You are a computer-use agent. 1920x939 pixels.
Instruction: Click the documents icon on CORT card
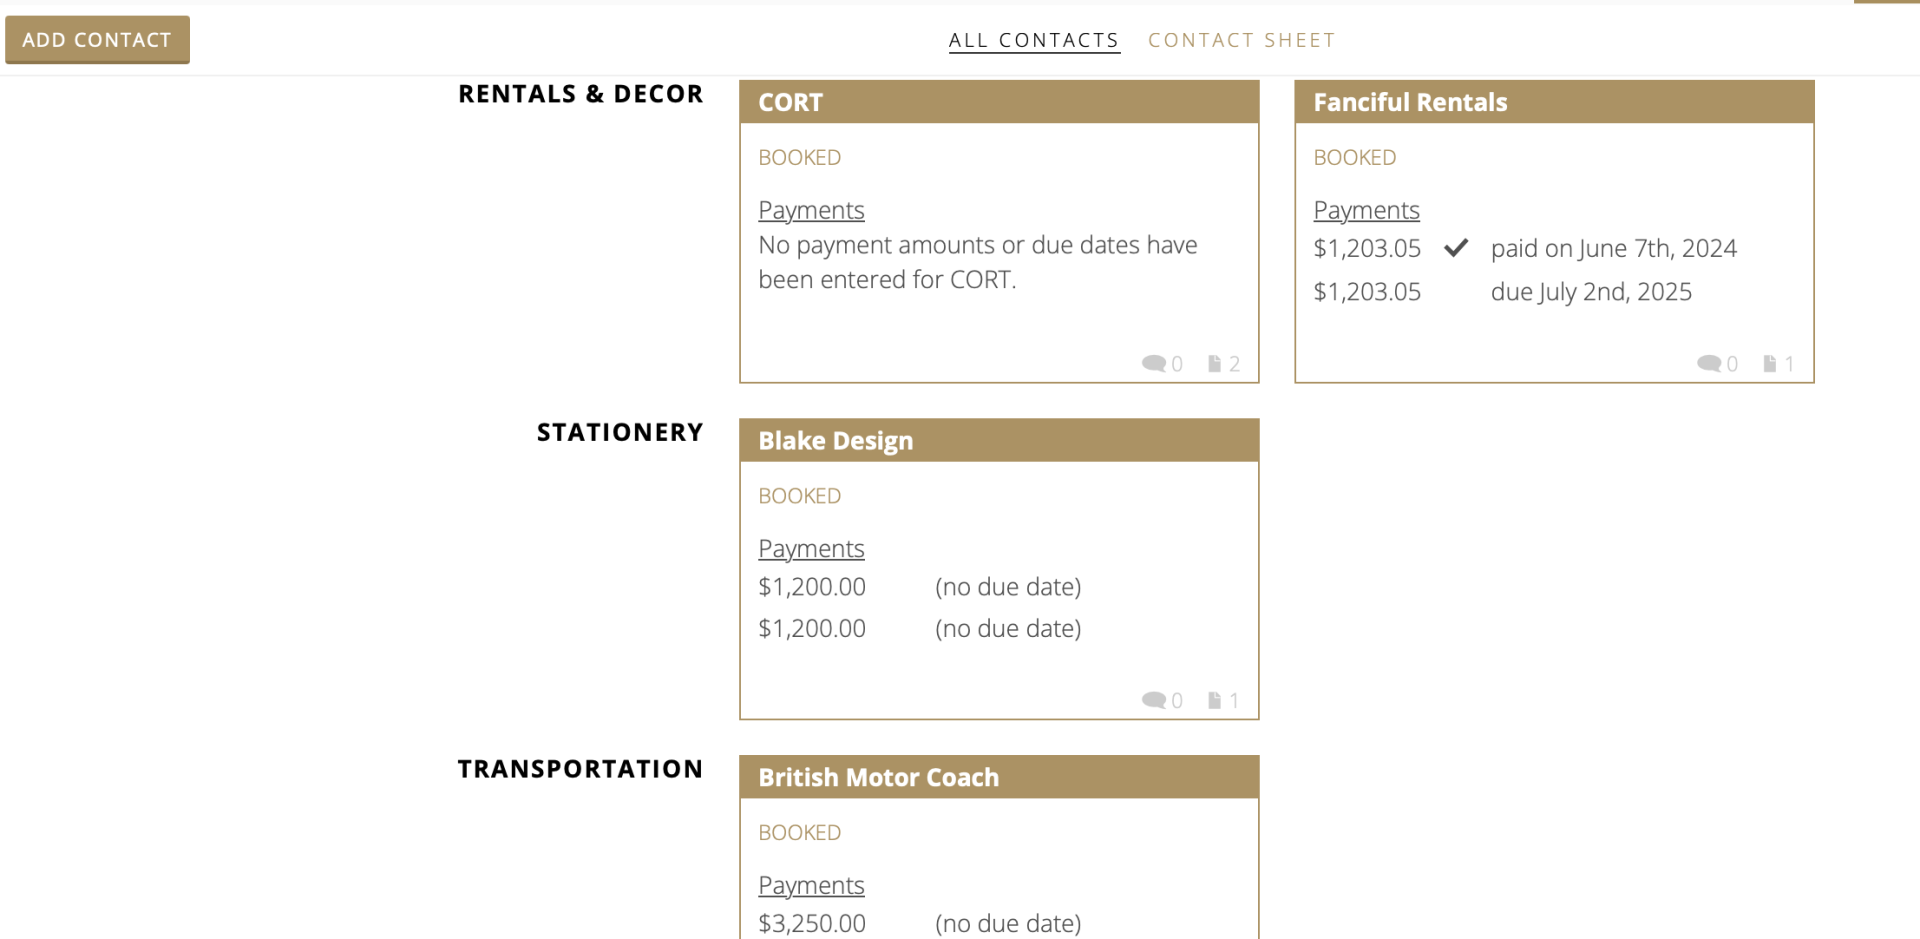point(1214,363)
